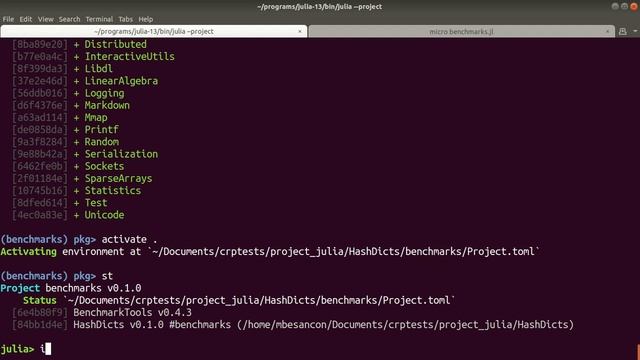Click the Test package name
Screen dimensions: 640x360
[x=96, y=203]
